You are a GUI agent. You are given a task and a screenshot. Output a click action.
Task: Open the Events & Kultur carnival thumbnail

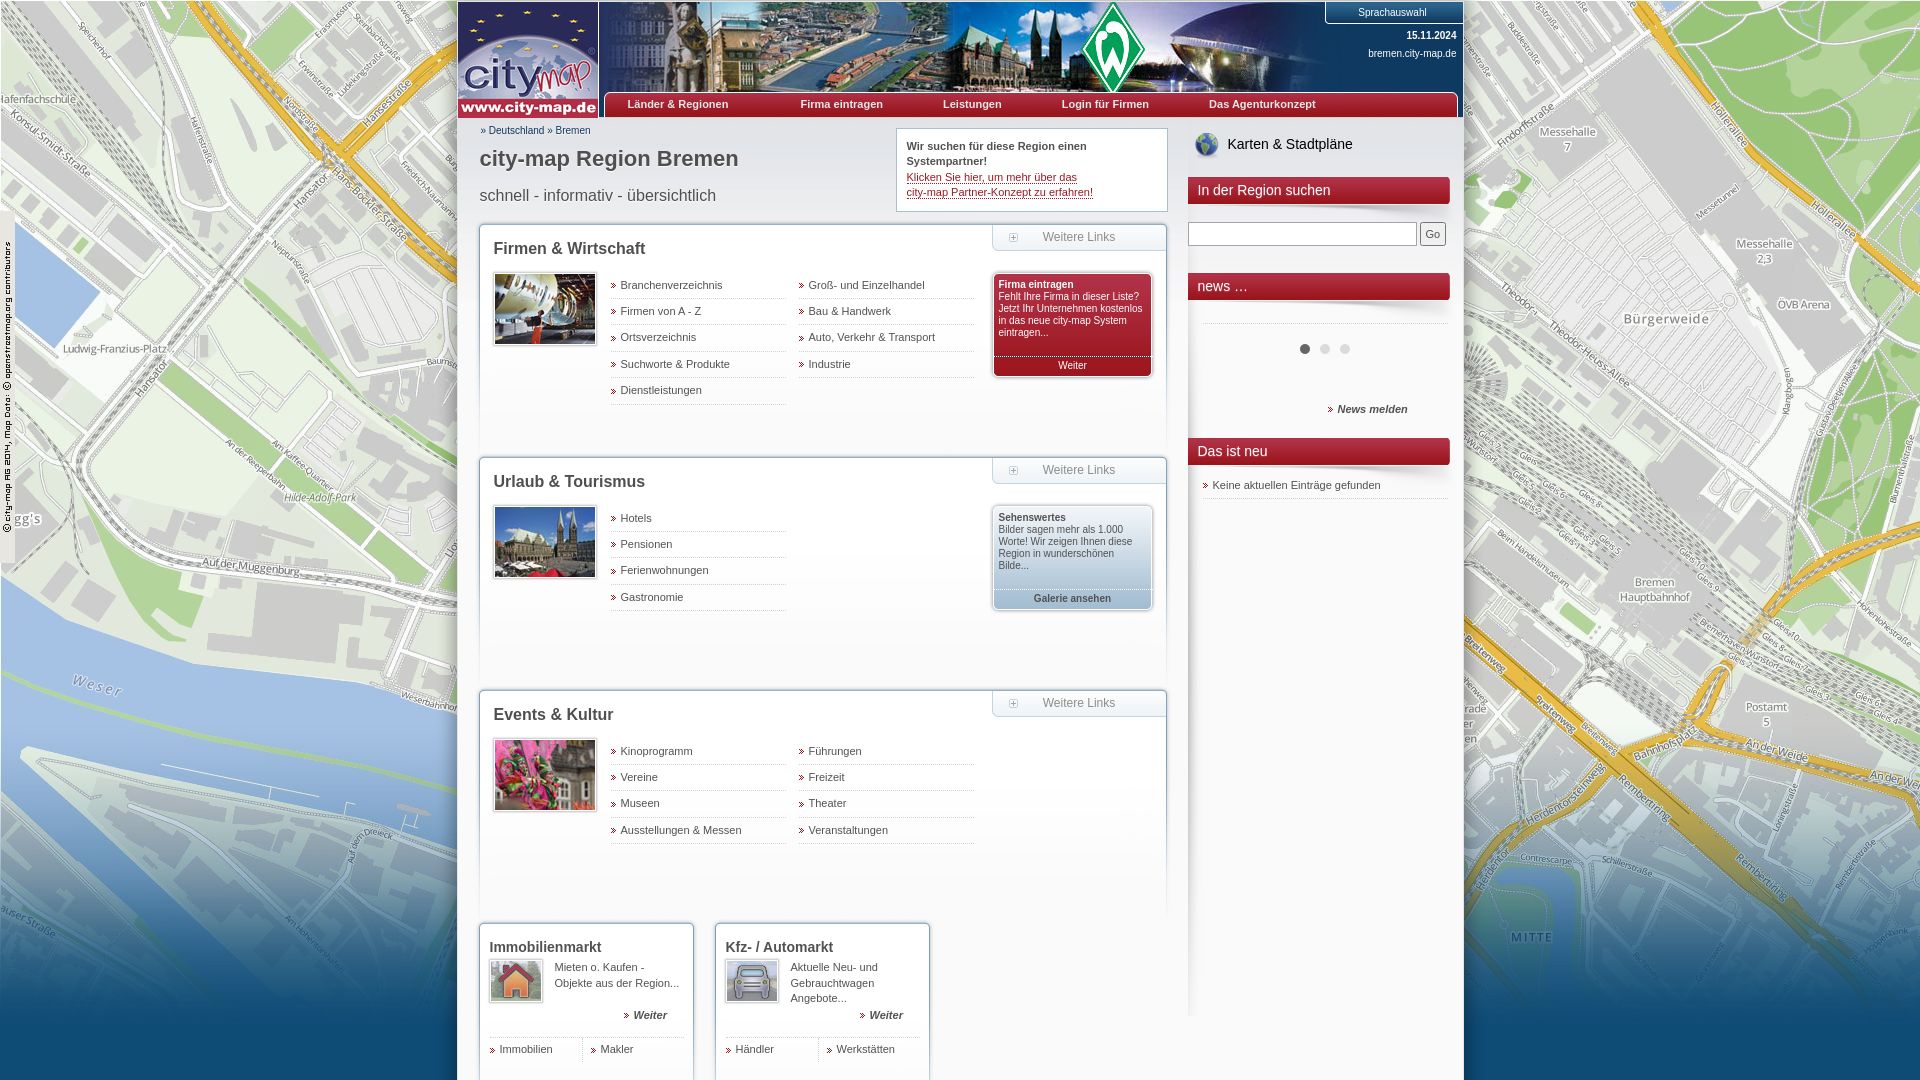tap(545, 775)
